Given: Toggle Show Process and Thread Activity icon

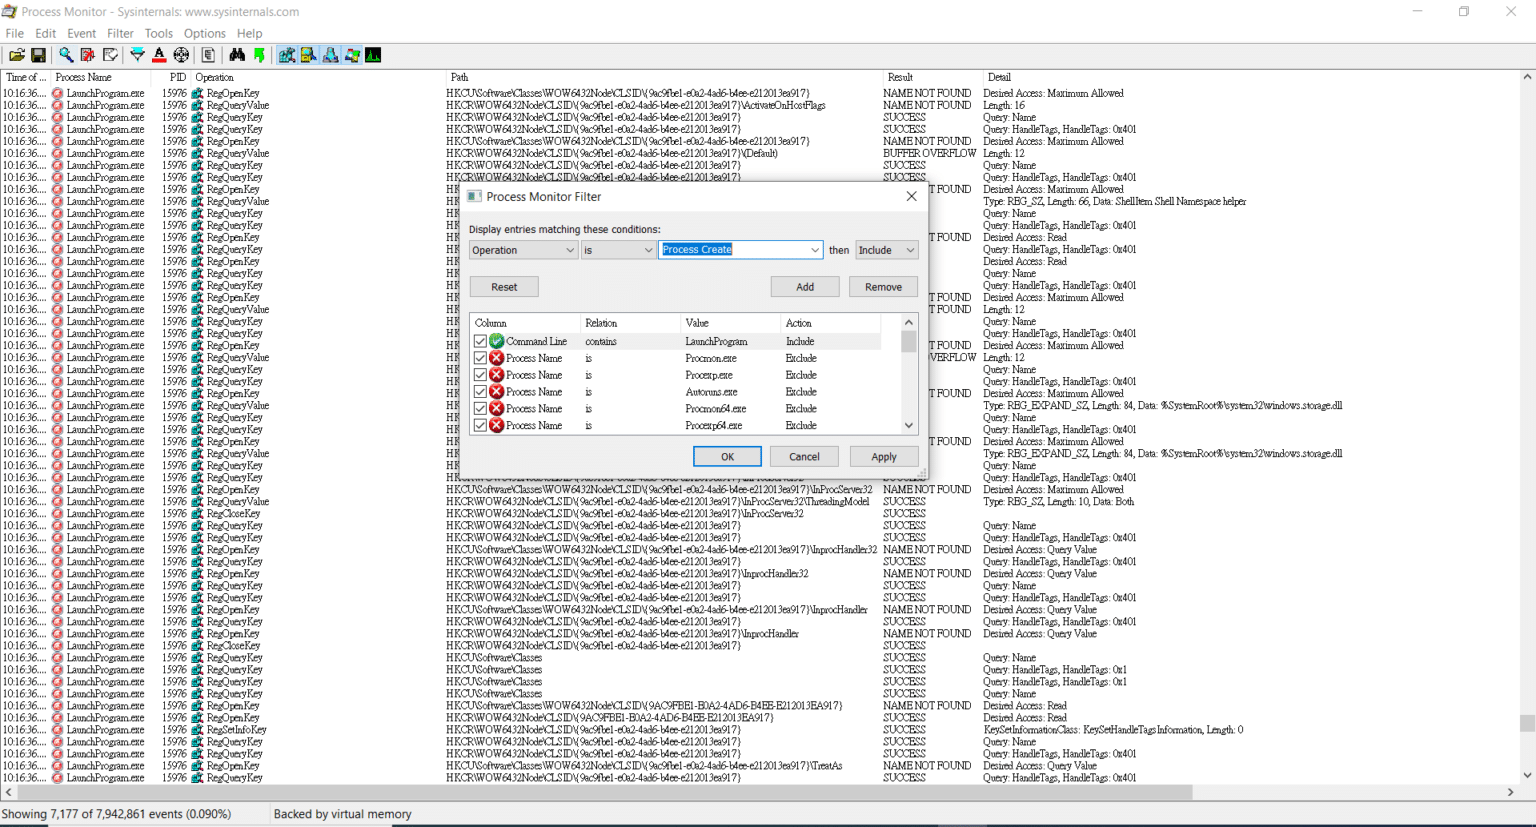Looking at the screenshot, I should point(352,55).
